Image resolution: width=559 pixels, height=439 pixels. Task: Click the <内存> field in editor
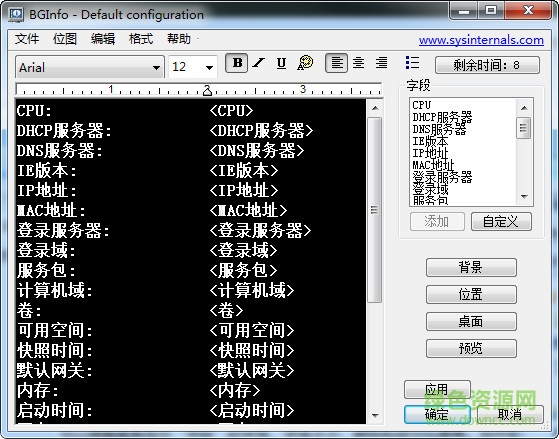[x=235, y=390]
